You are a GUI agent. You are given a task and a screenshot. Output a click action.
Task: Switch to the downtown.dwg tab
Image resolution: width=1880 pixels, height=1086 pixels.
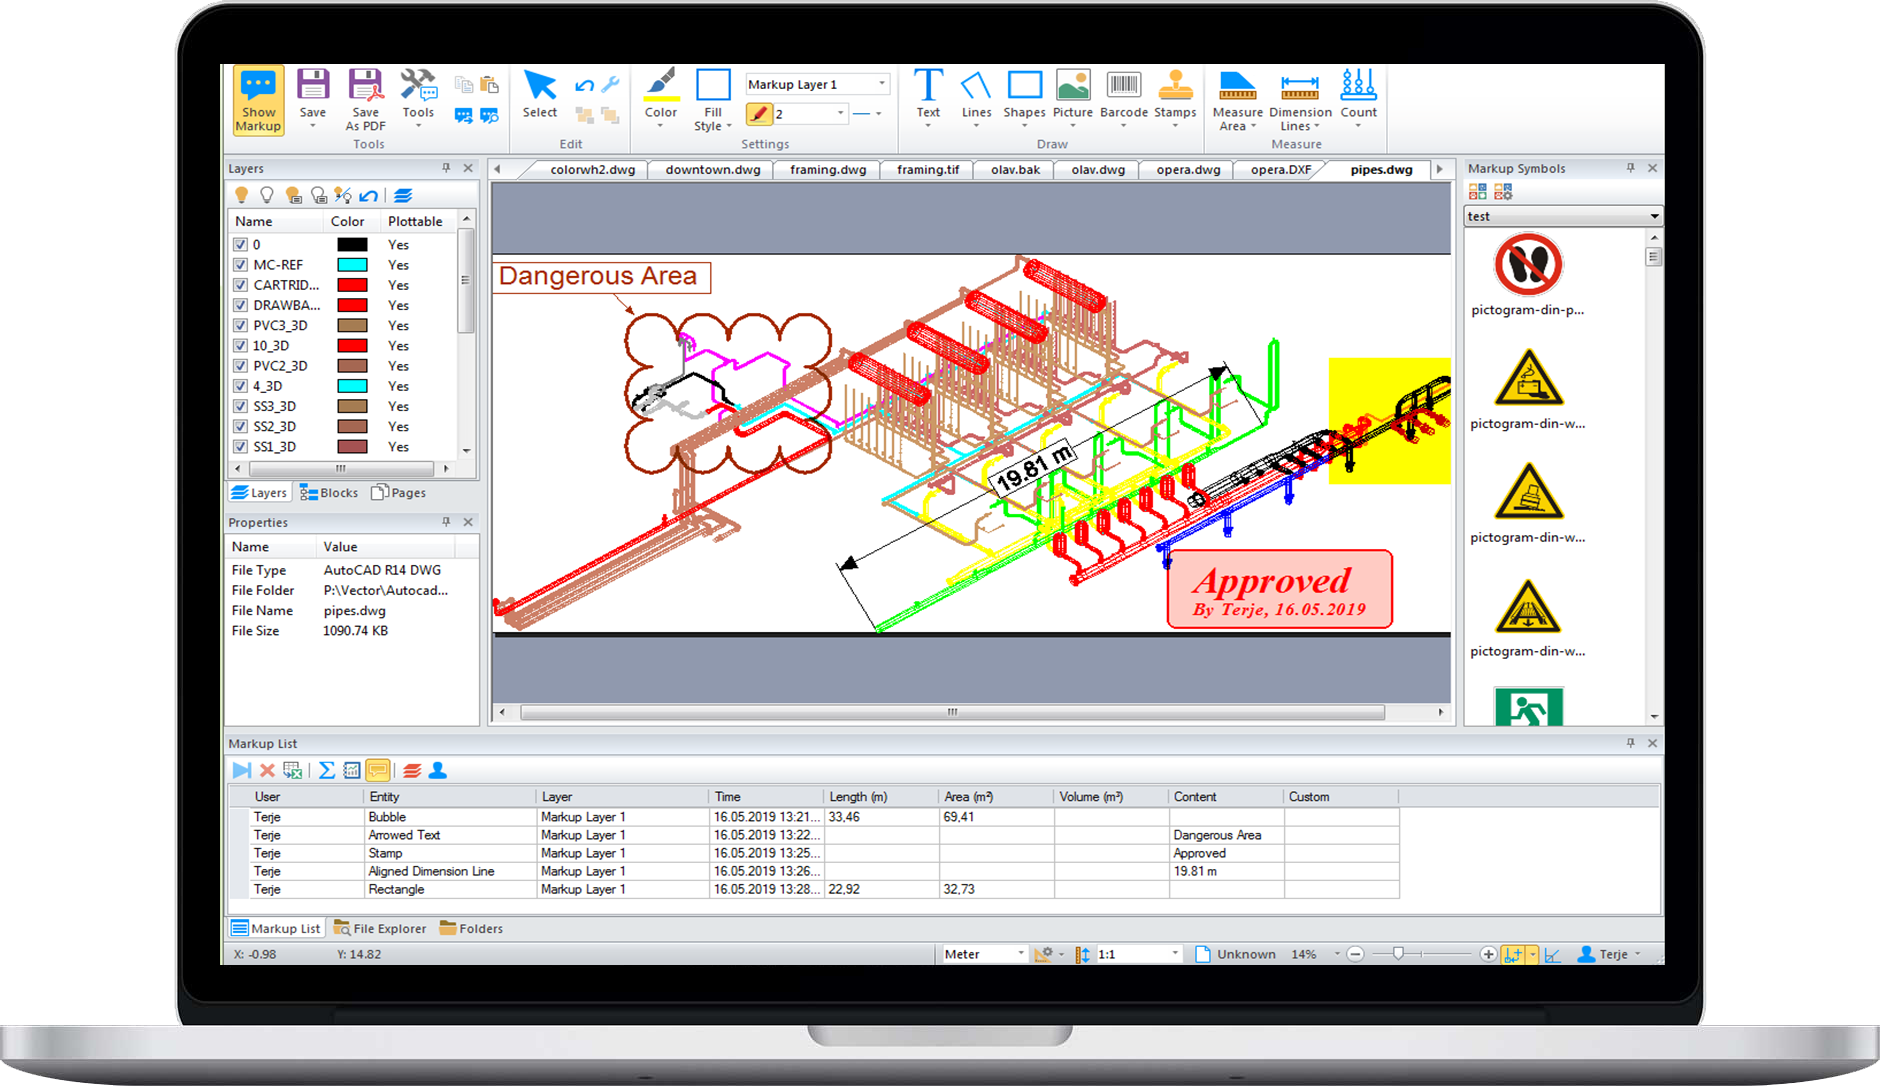click(x=713, y=169)
